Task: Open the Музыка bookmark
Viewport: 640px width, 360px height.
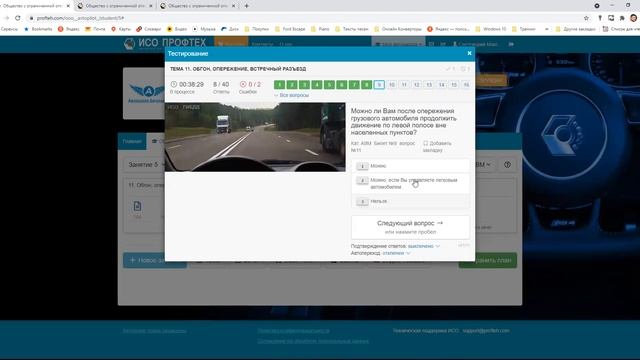Action: 204,29
